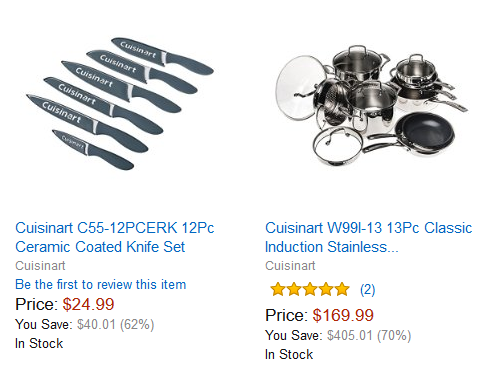Screen dimensions: 492x373
Task: Open the Cuisinart knife set product image
Action: (120, 104)
